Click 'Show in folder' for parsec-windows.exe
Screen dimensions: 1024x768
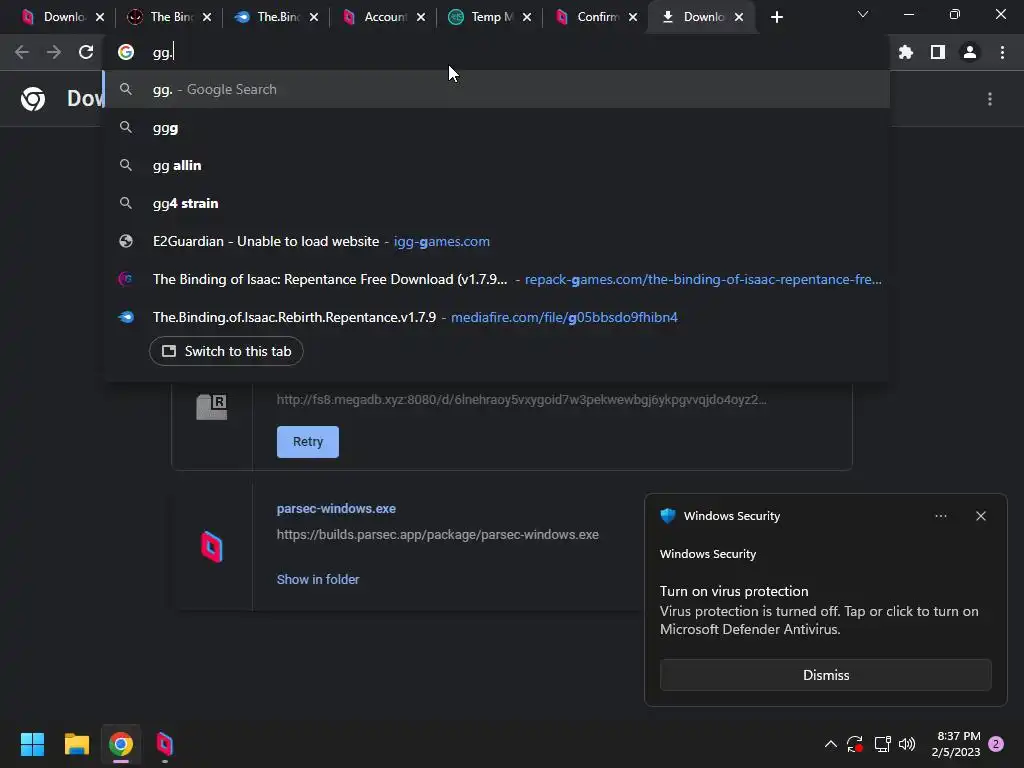tap(317, 579)
